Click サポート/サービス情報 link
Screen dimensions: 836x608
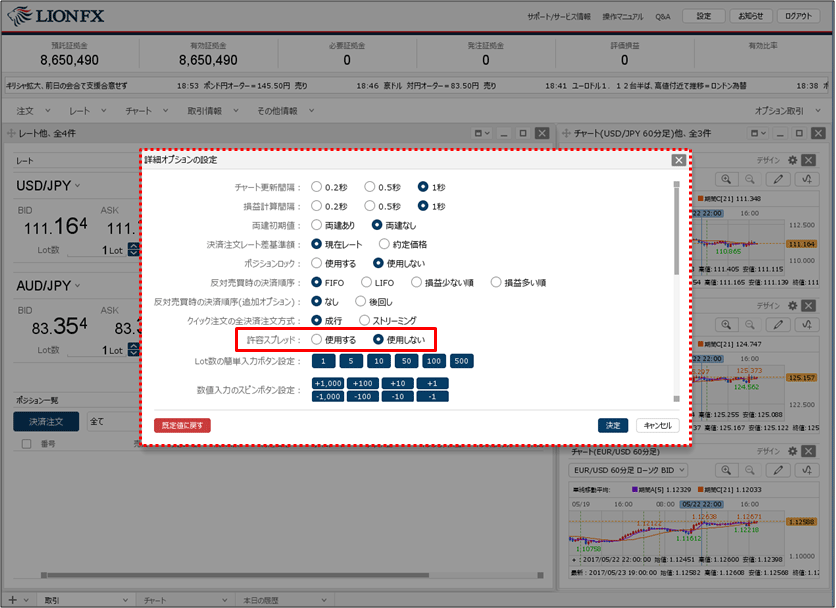point(559,17)
